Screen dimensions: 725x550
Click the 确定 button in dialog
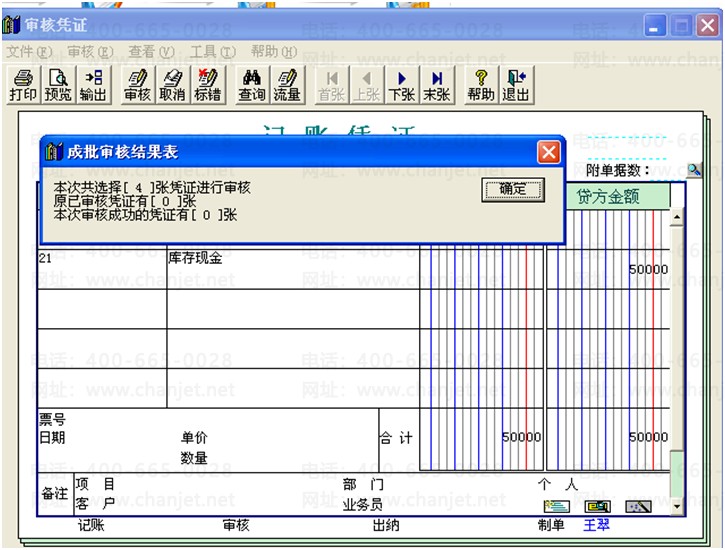click(x=513, y=189)
